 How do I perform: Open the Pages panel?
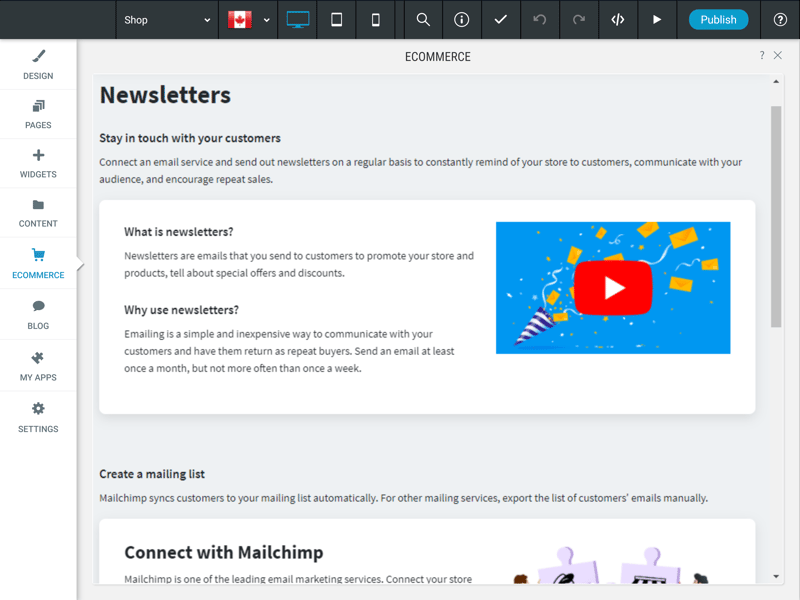click(x=38, y=114)
